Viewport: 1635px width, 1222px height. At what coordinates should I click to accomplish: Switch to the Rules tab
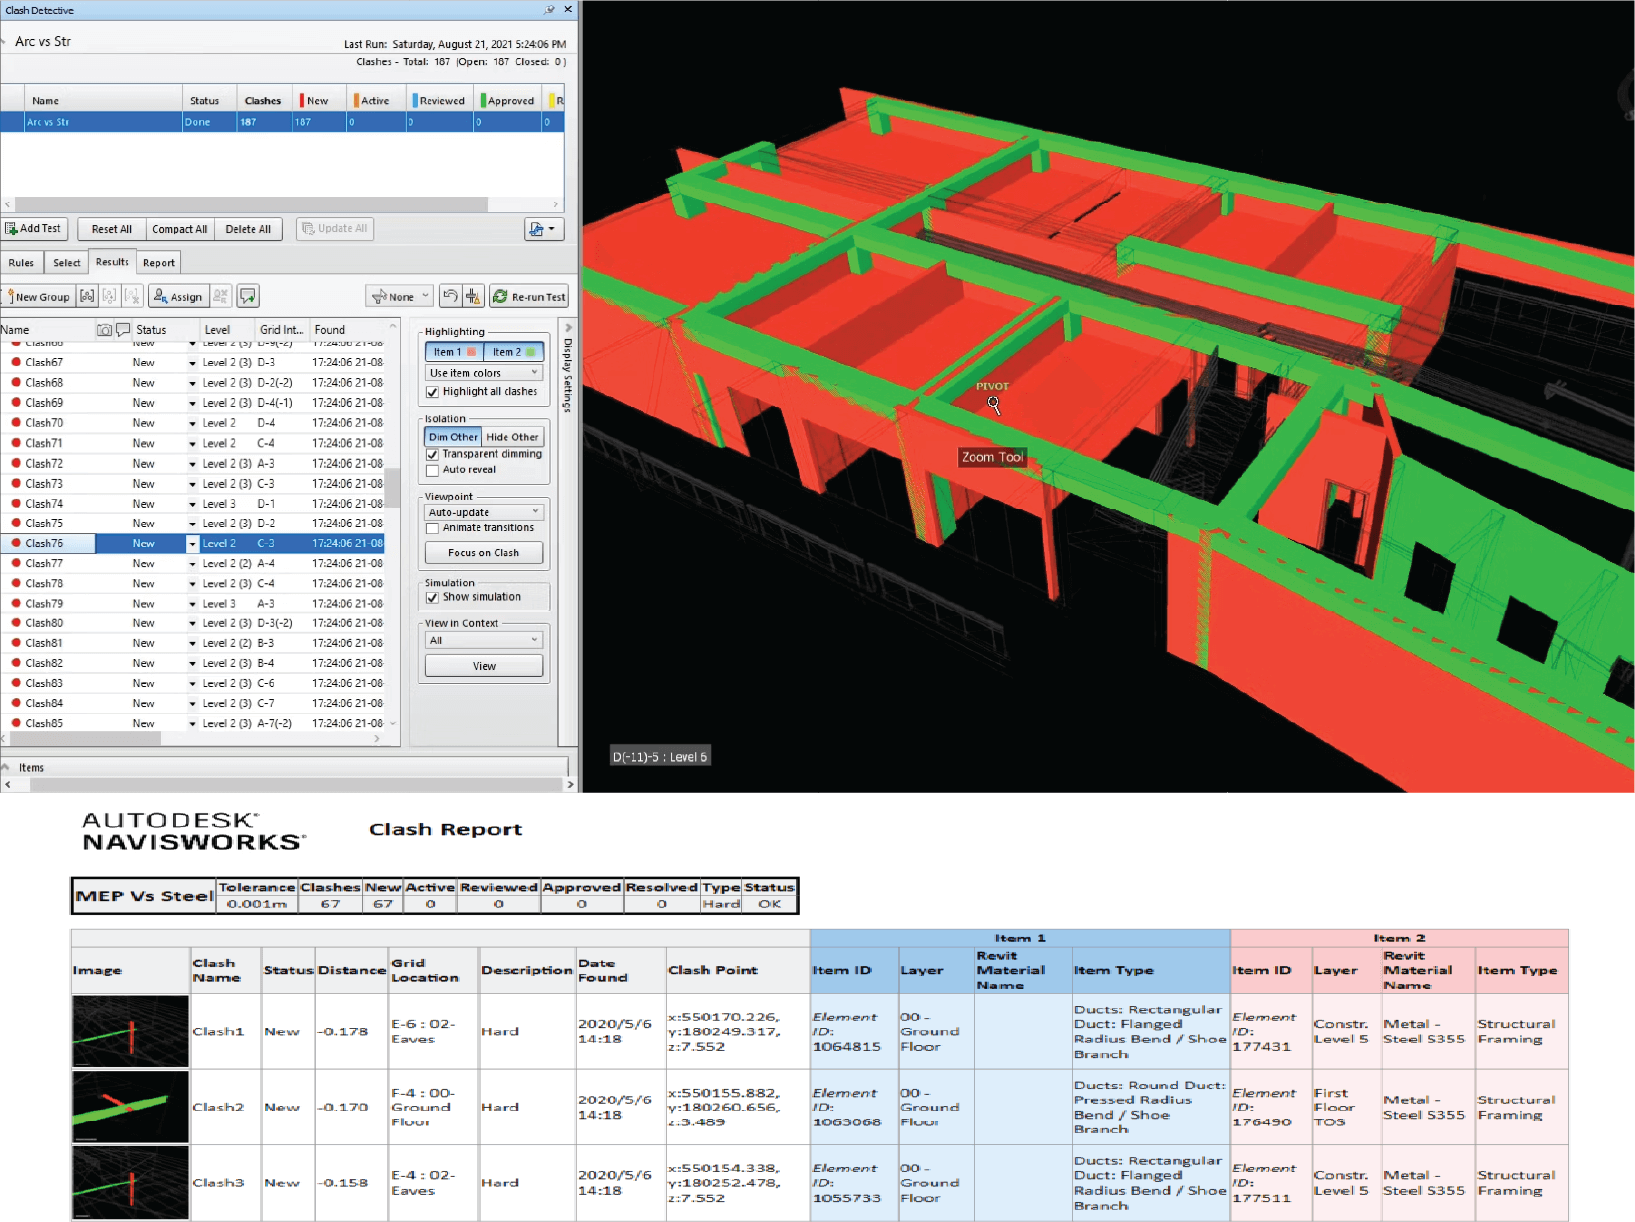click(x=21, y=263)
